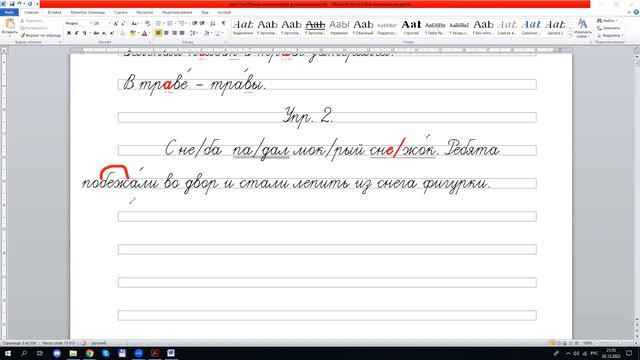The height and width of the screenshot is (360, 640).
Task: Click the Cut command in clipboard group
Action: pos(31,20)
